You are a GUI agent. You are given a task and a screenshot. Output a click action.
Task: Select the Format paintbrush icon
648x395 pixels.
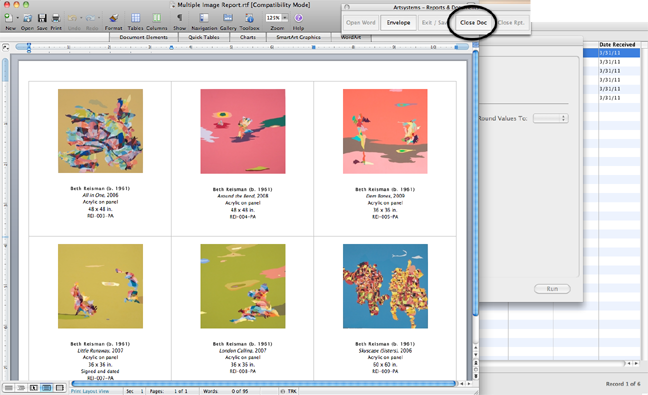[113, 18]
